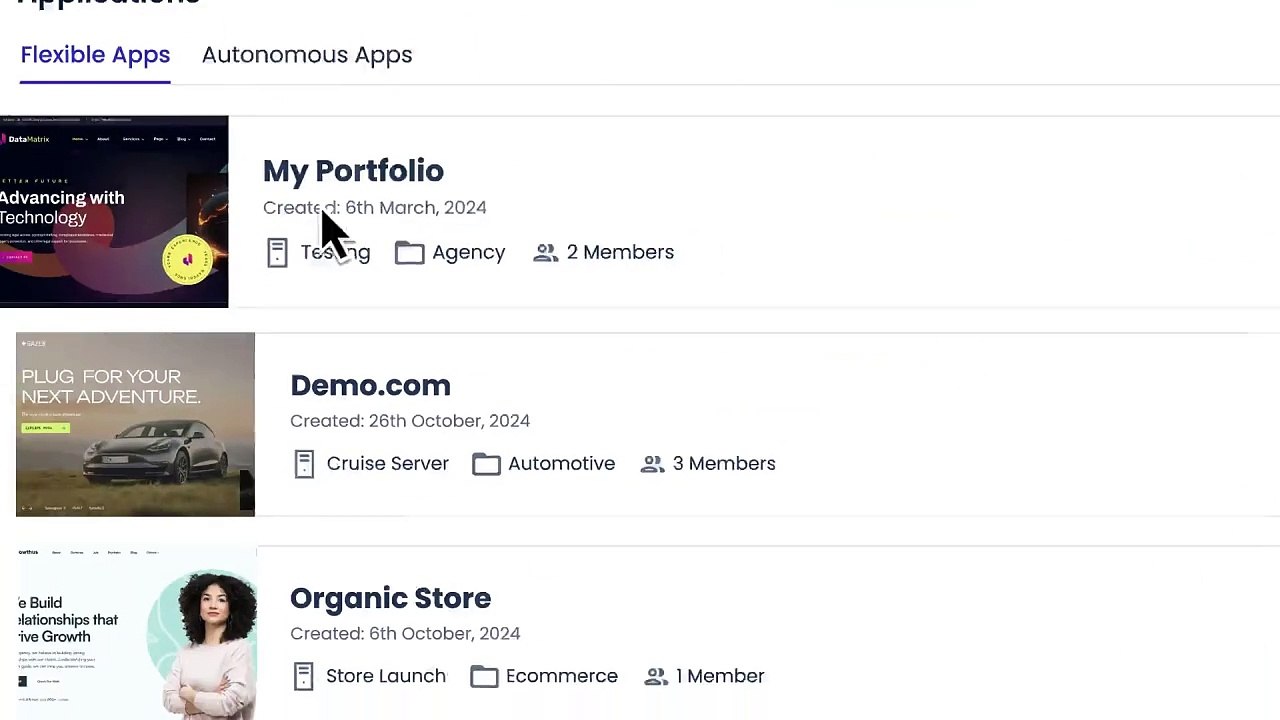Select the Cruise Server label
The height and width of the screenshot is (720, 1280).
tap(387, 464)
